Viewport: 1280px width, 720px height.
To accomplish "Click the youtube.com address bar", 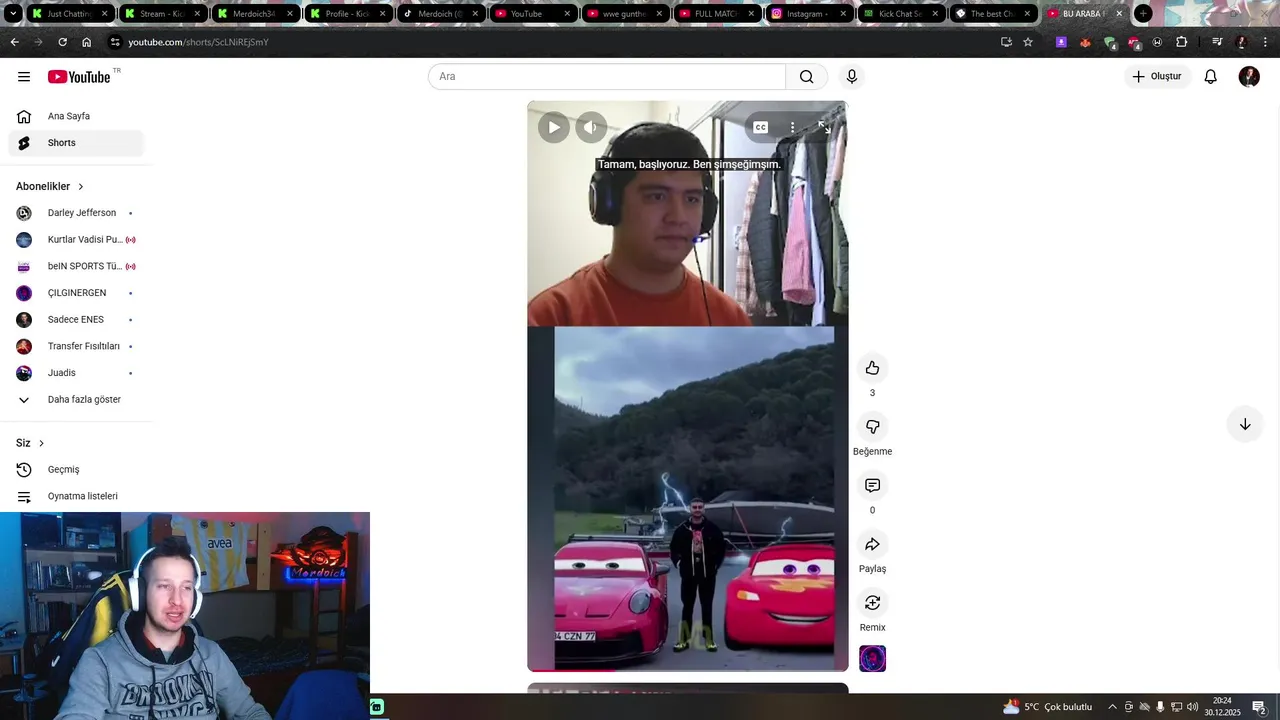I will coord(550,42).
